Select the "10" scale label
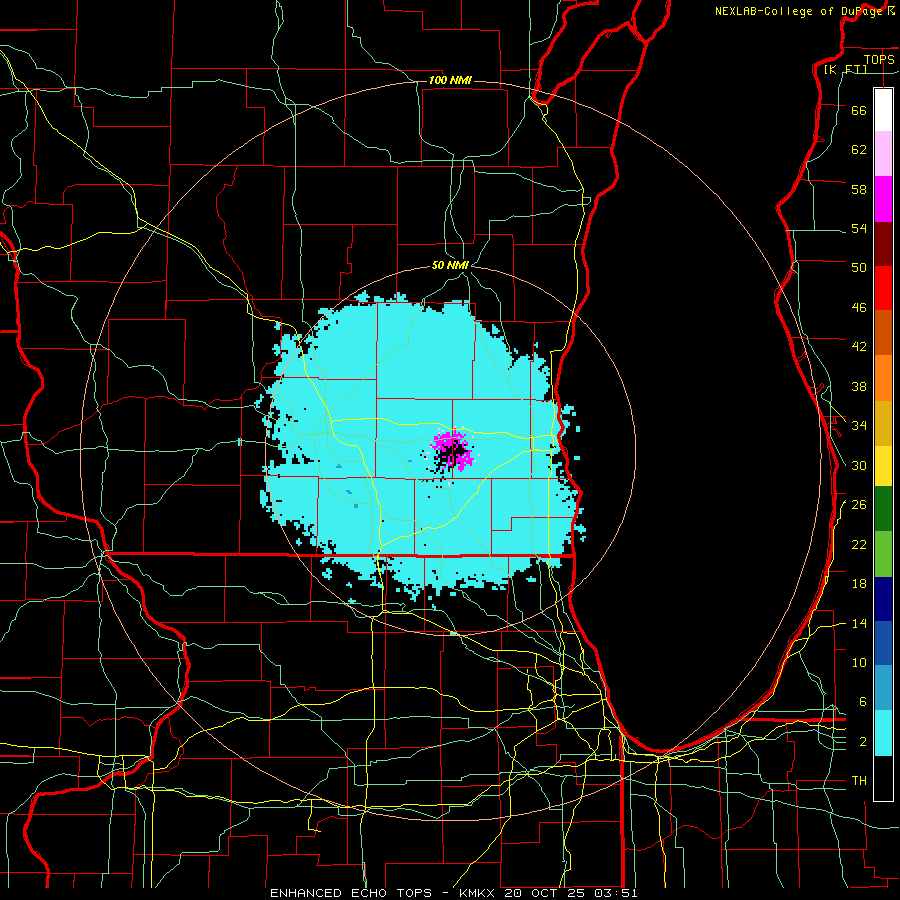The width and height of the screenshot is (900, 900). [x=859, y=662]
